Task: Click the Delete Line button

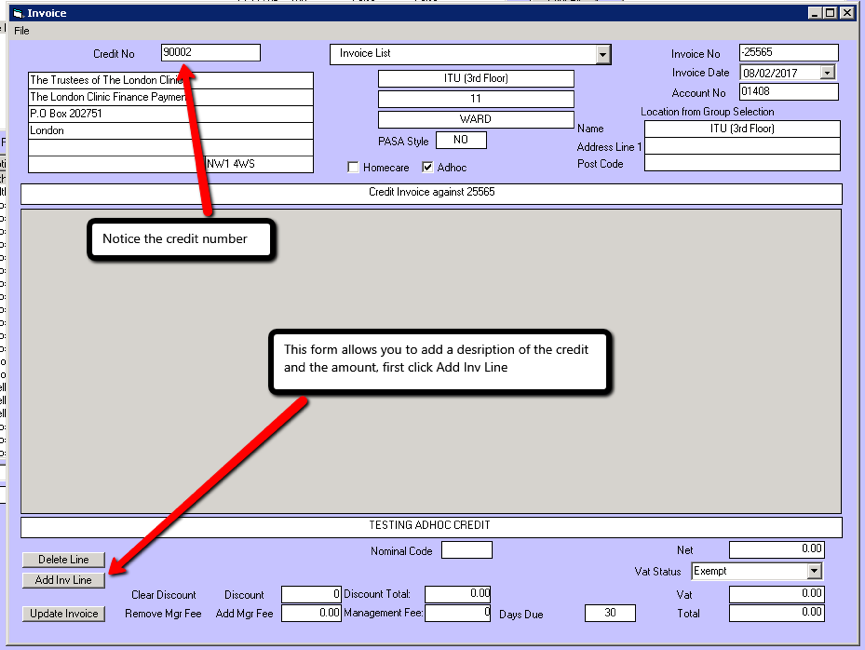Action: [64, 560]
